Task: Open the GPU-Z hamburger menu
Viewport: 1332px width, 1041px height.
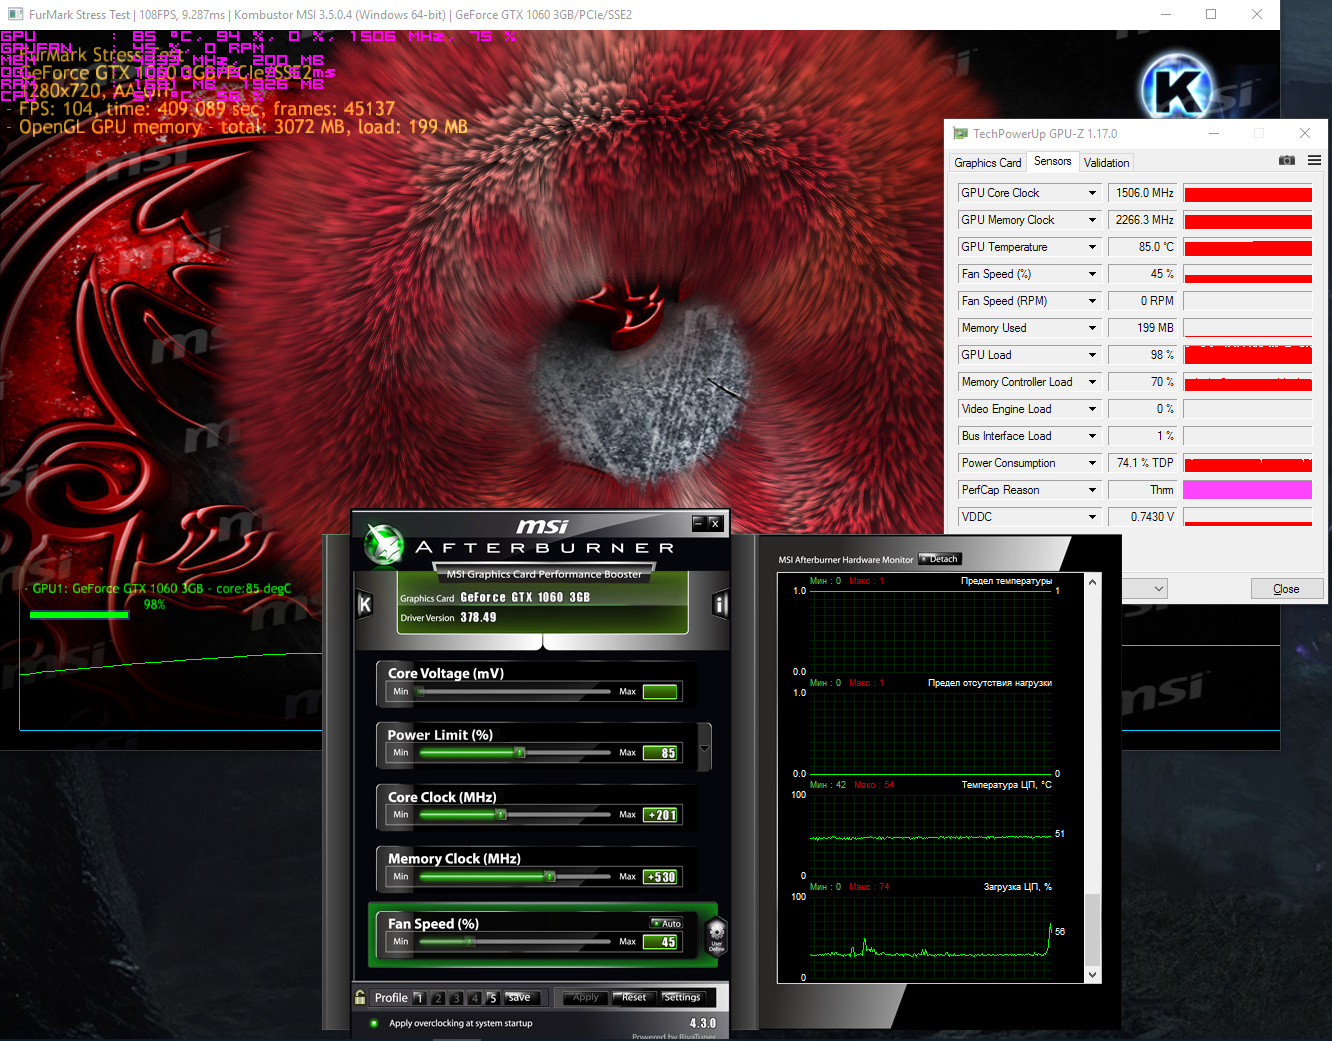Action: point(1314,160)
